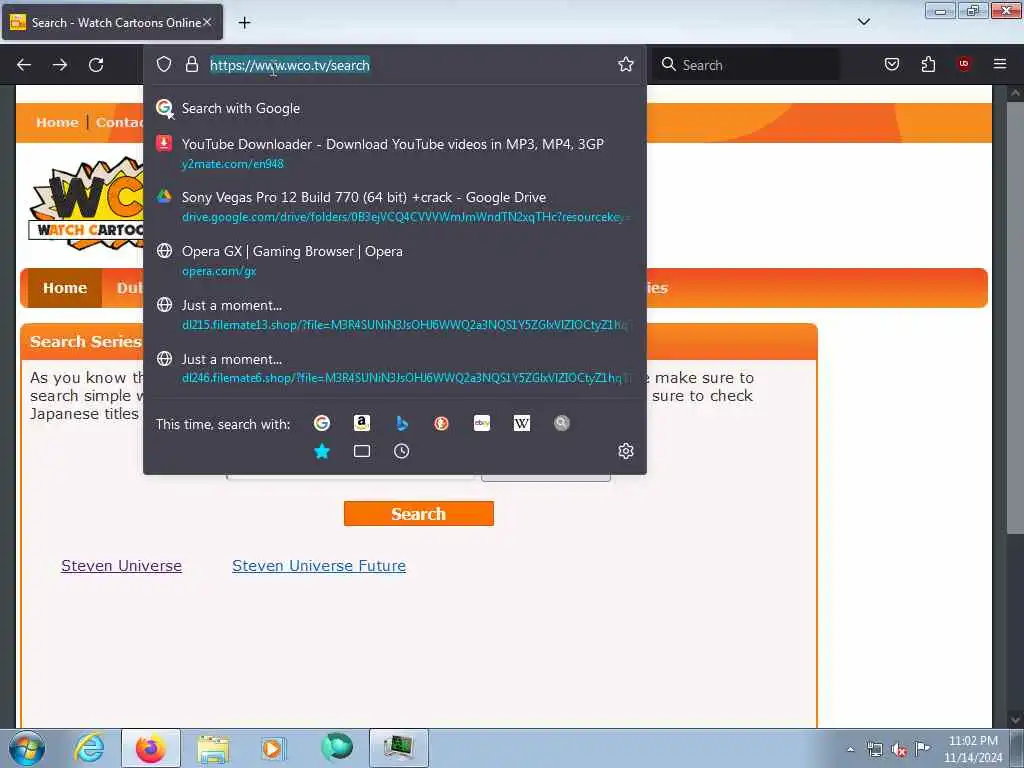The width and height of the screenshot is (1024, 768).
Task: Open the Opera GX Gaming Browser suggestion
Action: (x=394, y=261)
